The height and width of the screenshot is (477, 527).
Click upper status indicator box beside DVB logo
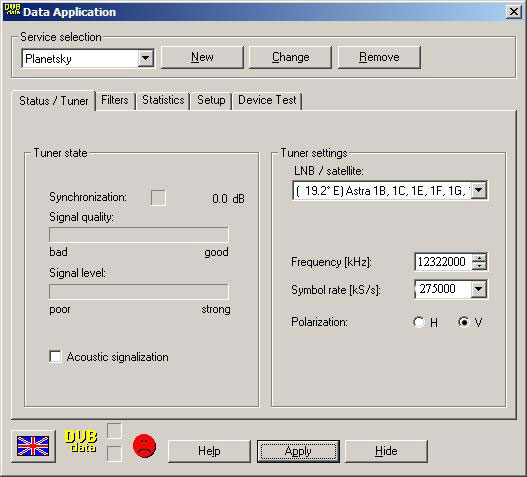(114, 431)
